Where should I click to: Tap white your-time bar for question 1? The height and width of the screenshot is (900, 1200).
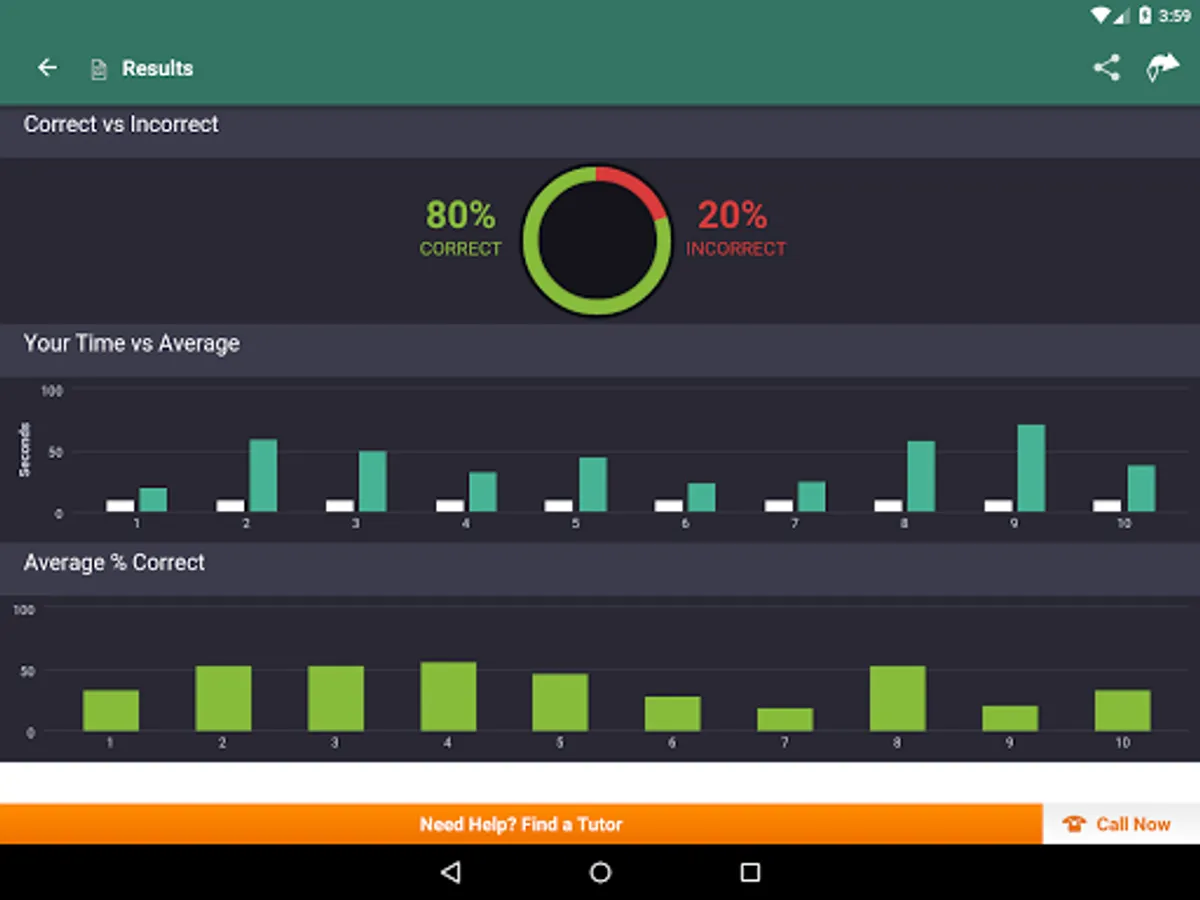(120, 506)
